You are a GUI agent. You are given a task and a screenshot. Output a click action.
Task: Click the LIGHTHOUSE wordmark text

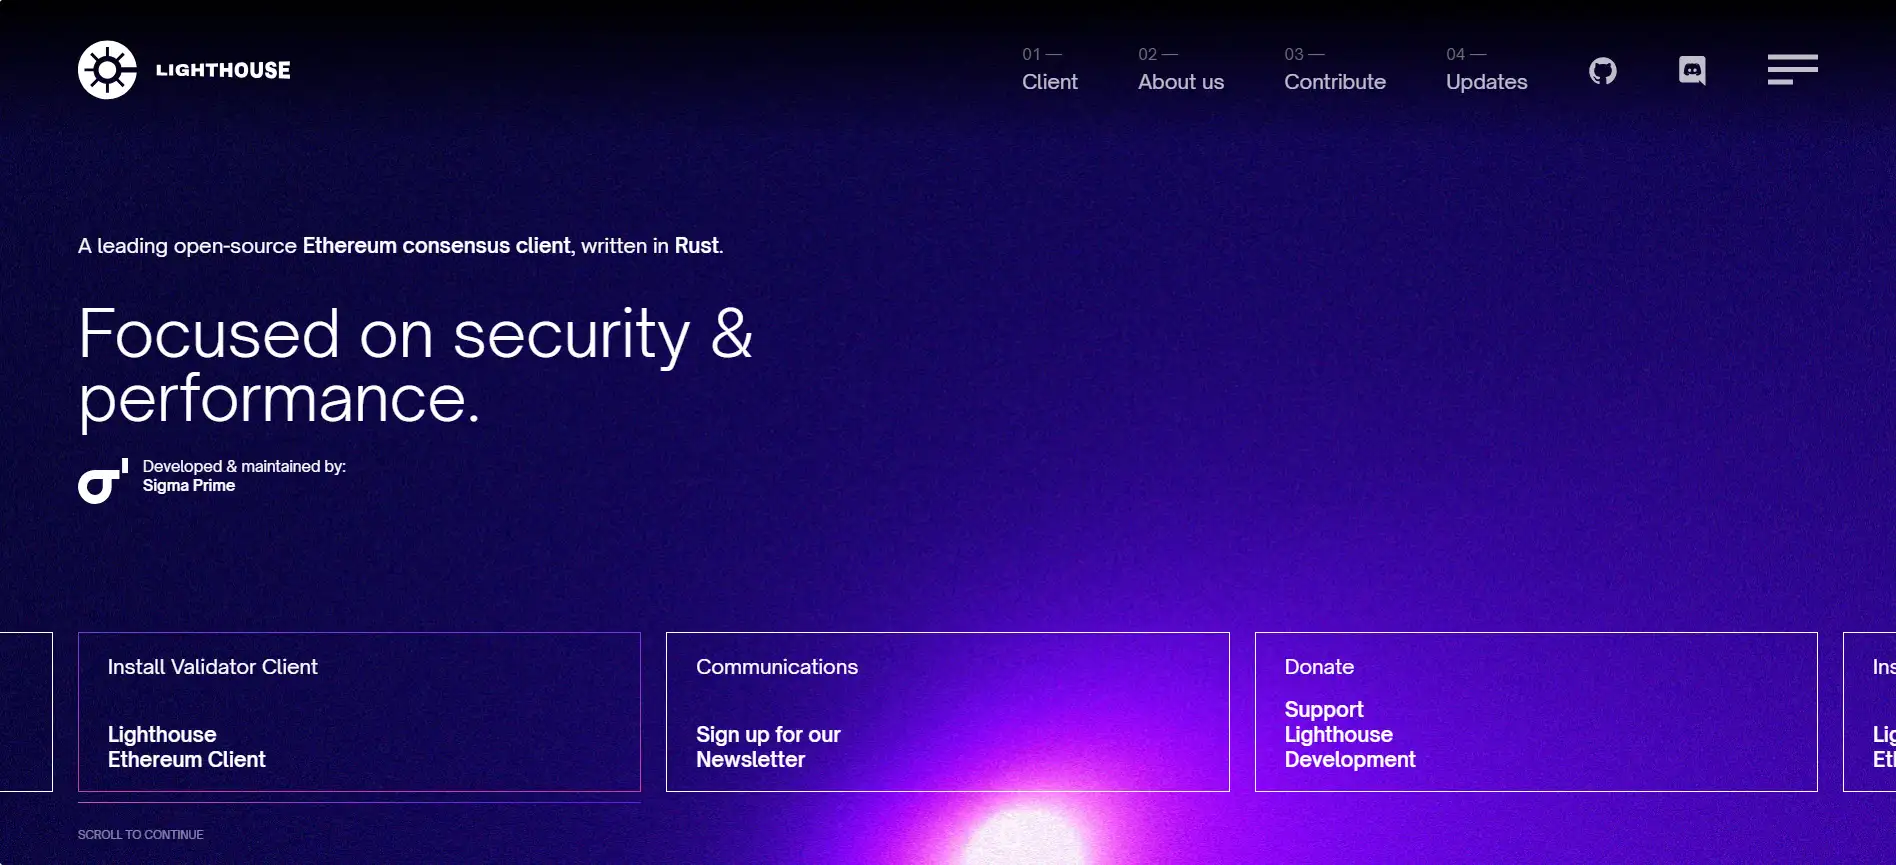click(223, 70)
